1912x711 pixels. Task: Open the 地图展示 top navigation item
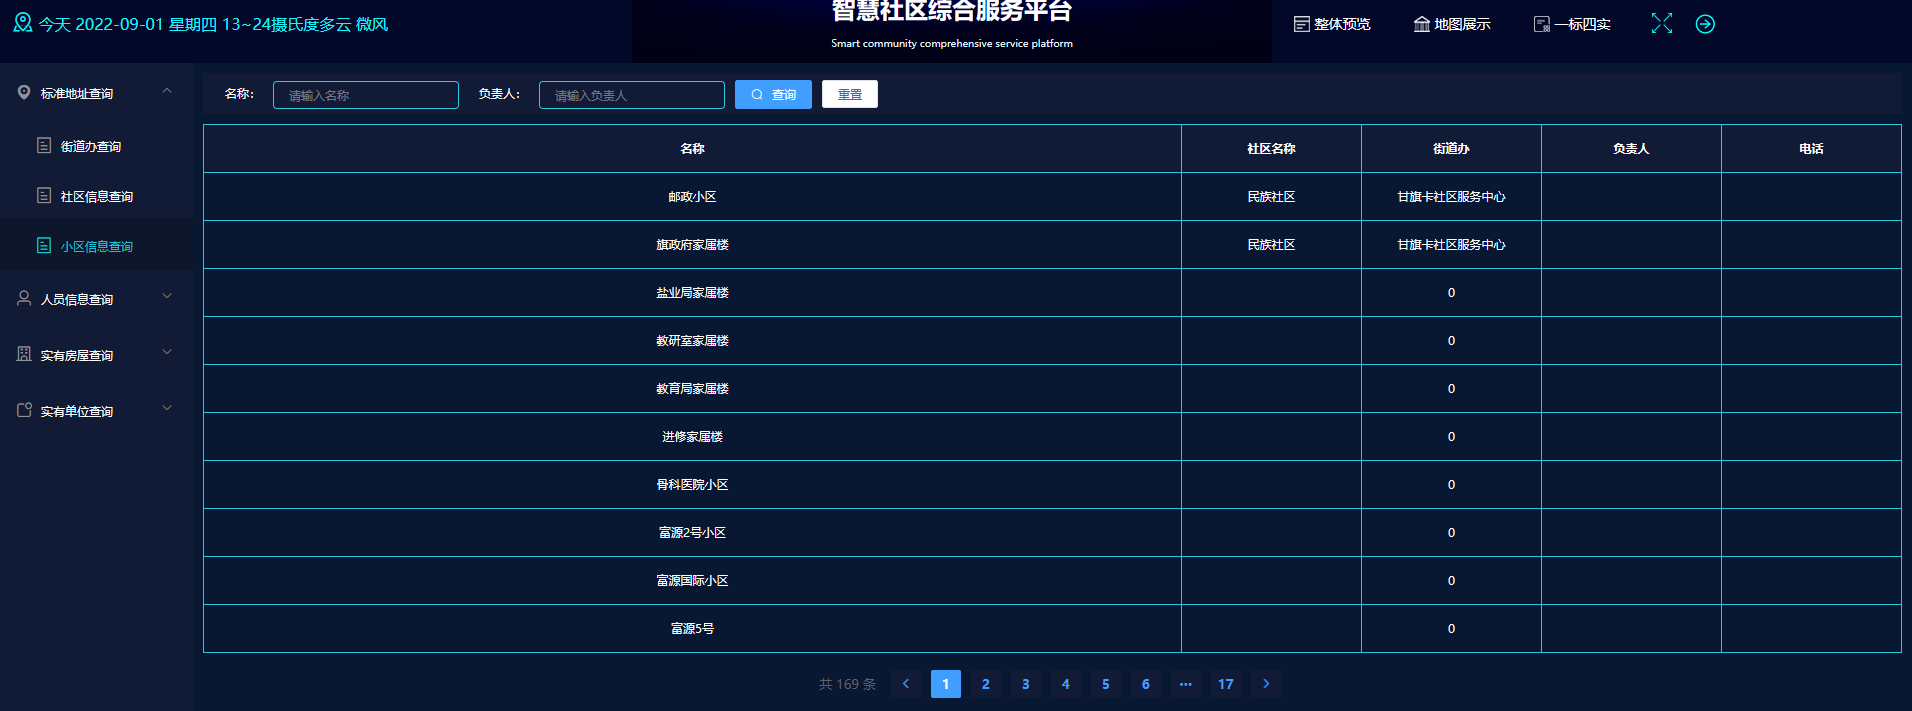[x=1452, y=24]
